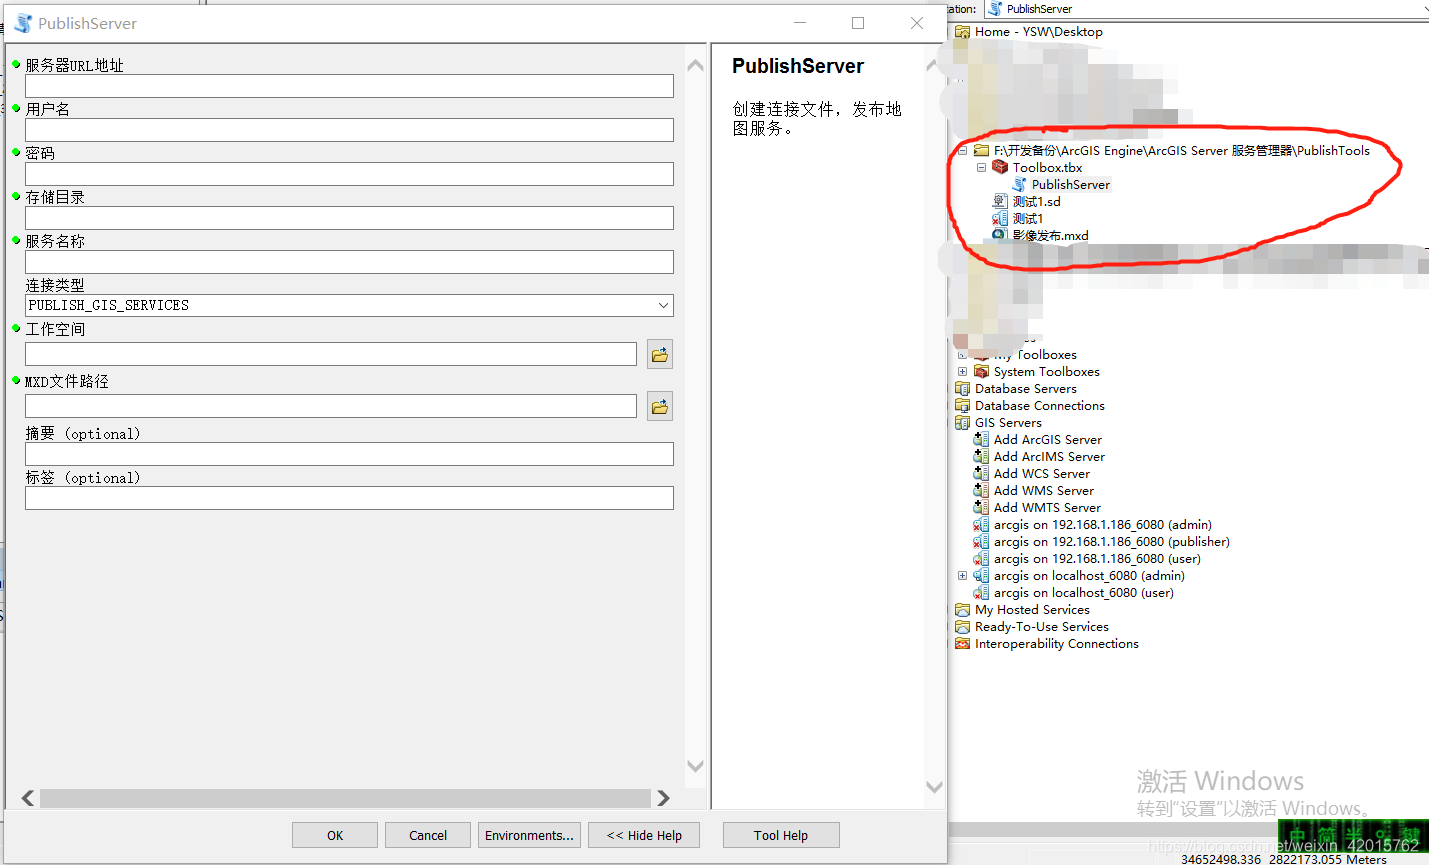Expand arcgis on localhost_6080 (admin) node

point(963,575)
